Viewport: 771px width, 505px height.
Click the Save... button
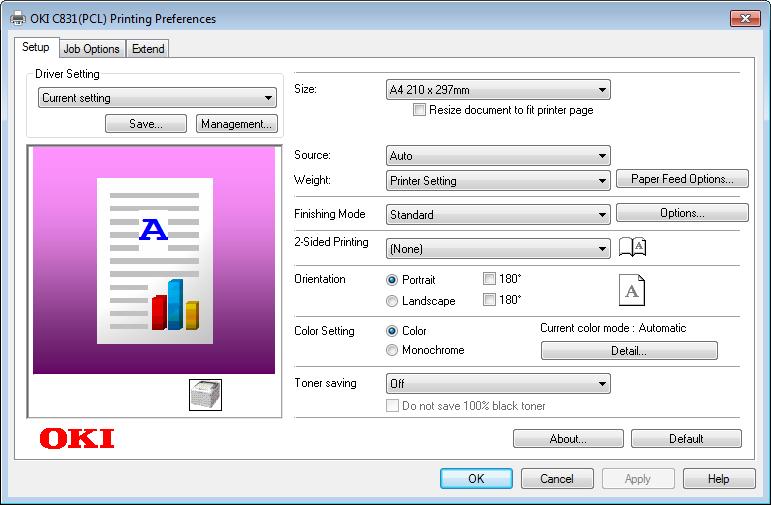coord(146,124)
